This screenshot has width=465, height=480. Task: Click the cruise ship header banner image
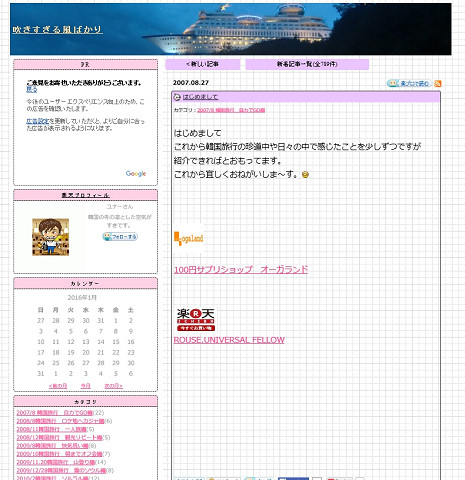coord(231,29)
